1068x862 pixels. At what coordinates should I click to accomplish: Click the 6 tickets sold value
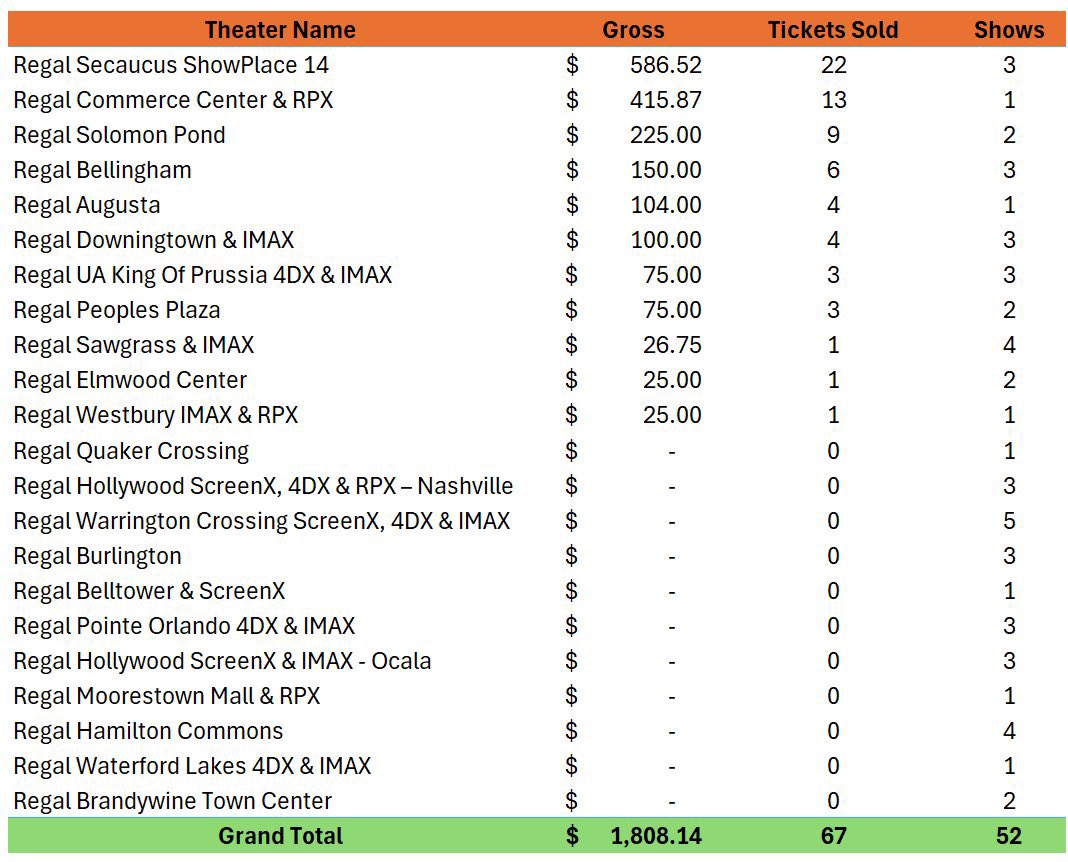point(833,170)
